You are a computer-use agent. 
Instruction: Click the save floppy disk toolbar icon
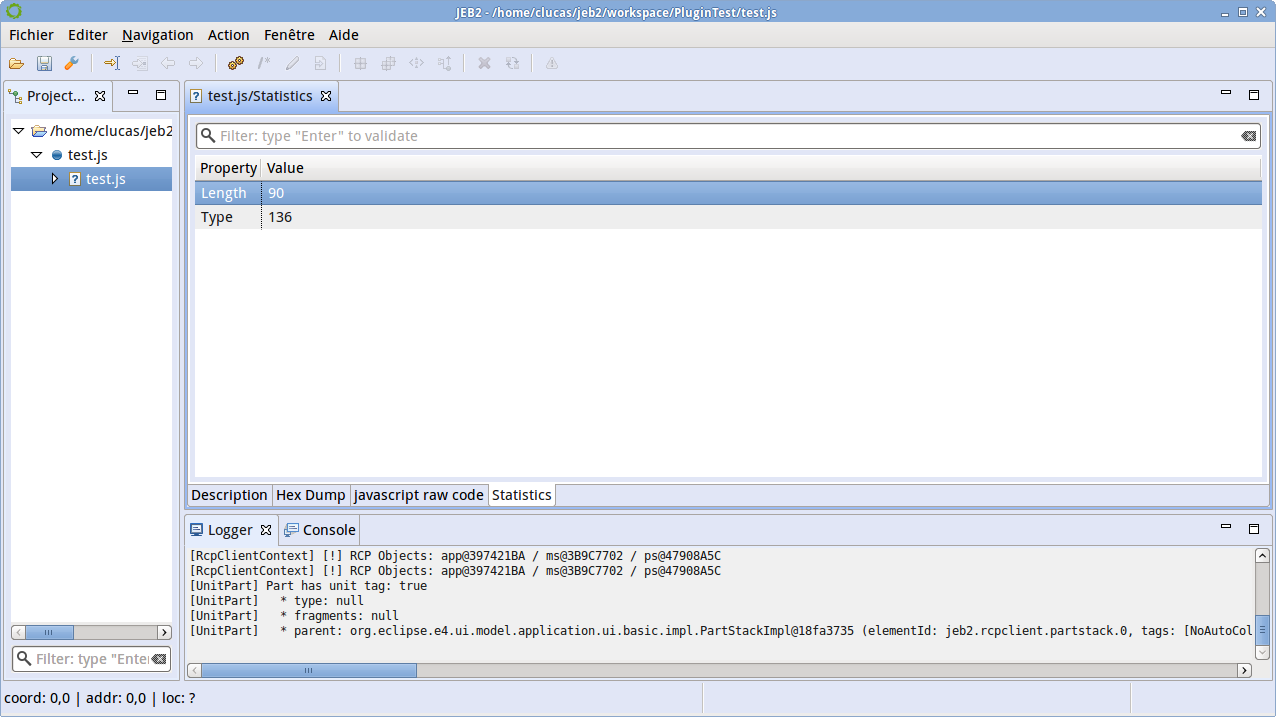pos(44,63)
